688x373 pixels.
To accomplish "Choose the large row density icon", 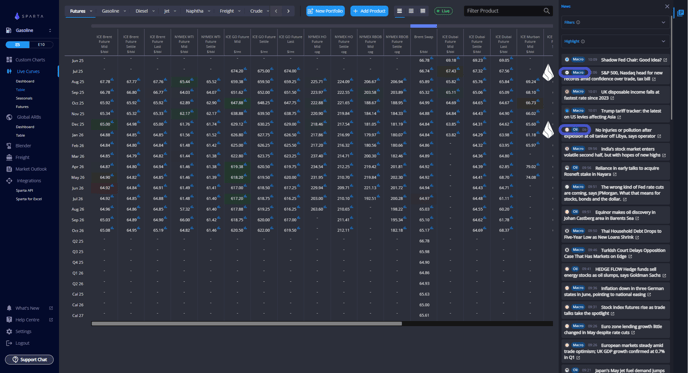I will [423, 11].
